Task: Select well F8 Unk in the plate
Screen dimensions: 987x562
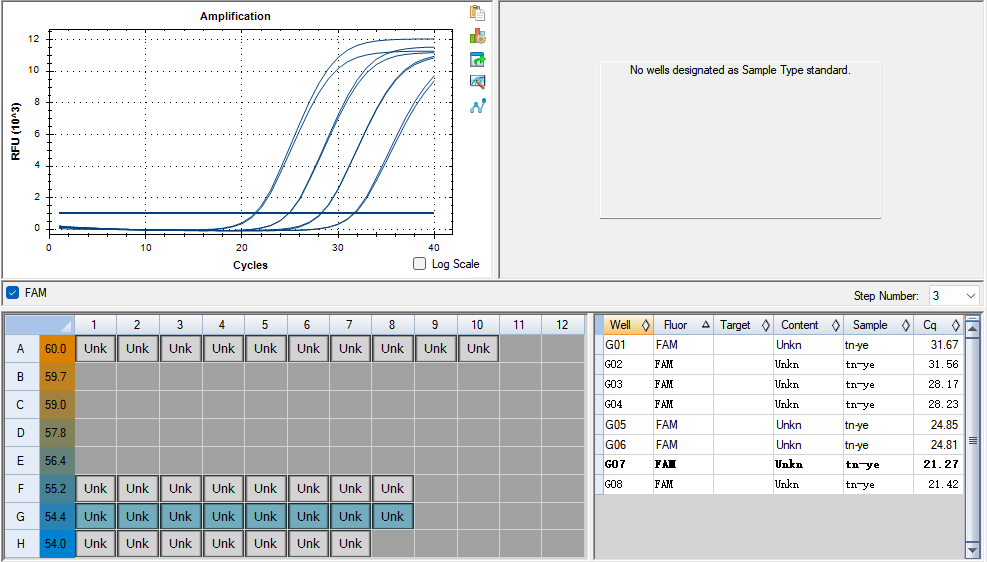Action: tap(393, 488)
